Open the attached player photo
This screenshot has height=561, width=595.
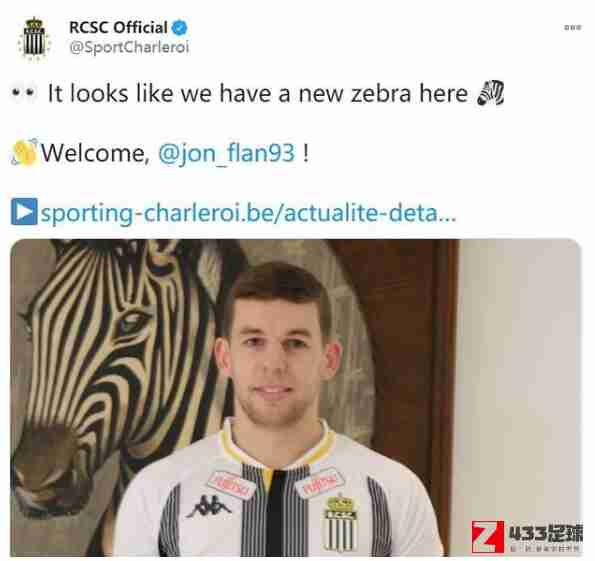[296, 397]
